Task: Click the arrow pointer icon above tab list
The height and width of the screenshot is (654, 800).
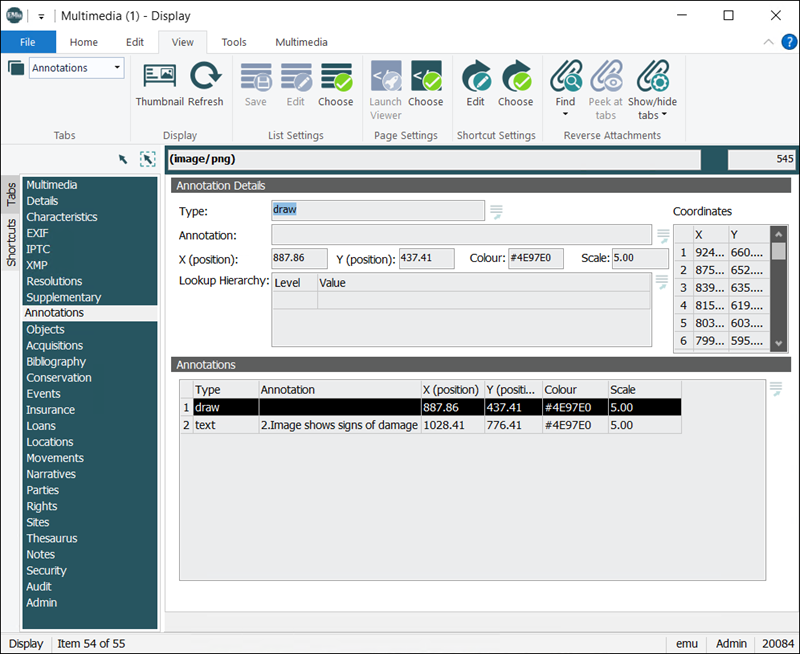Action: click(123, 159)
